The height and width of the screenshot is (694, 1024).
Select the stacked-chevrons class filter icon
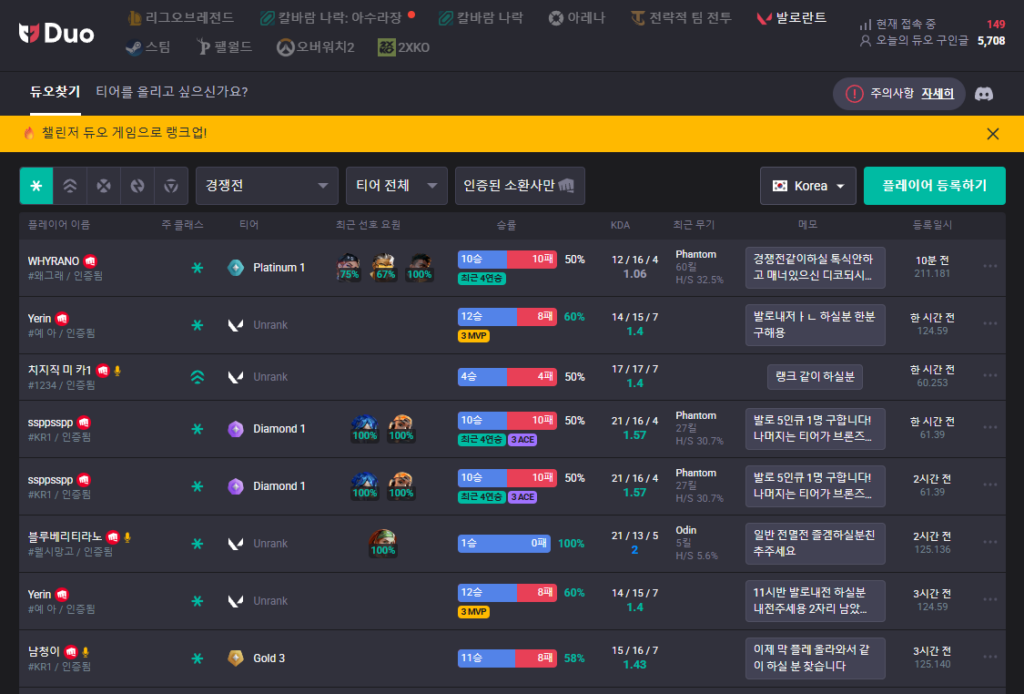(x=70, y=186)
